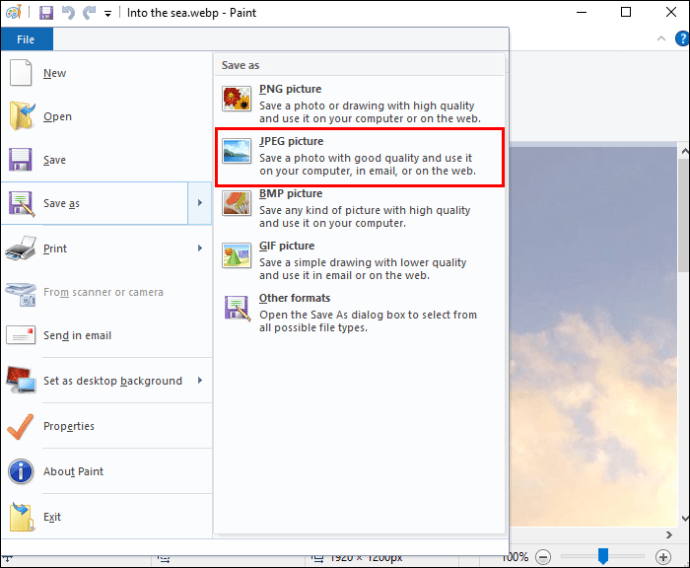
Task: Click the zoom in plus button
Action: pyautogui.click(x=663, y=557)
